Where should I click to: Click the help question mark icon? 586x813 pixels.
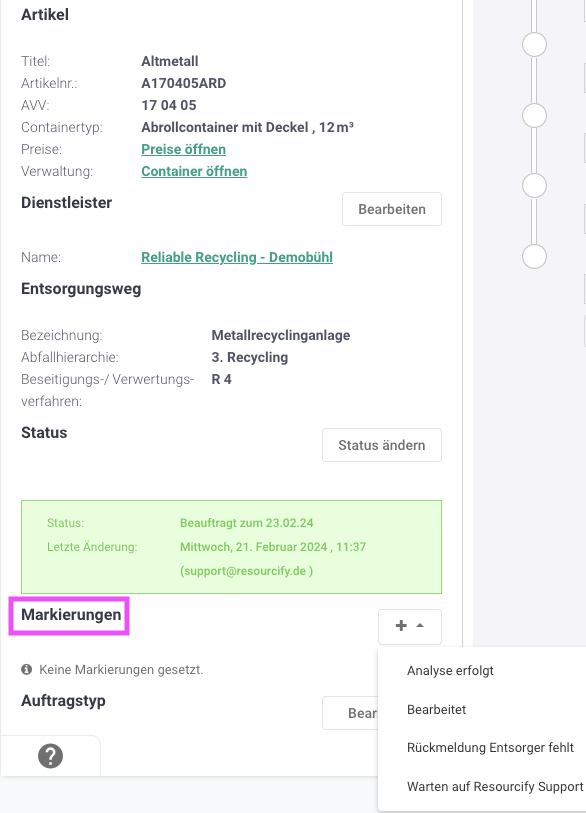pos(50,756)
